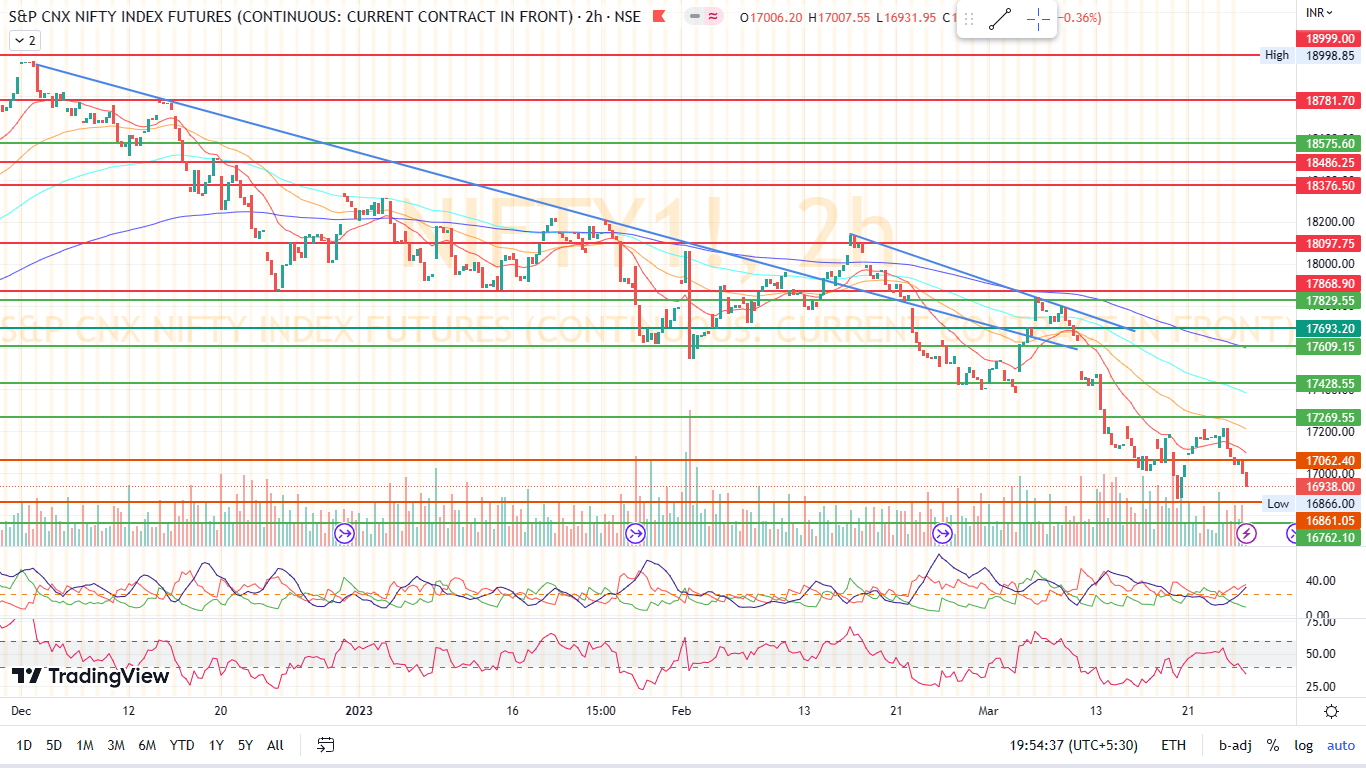Click the 17269.55 price label

(1330, 417)
